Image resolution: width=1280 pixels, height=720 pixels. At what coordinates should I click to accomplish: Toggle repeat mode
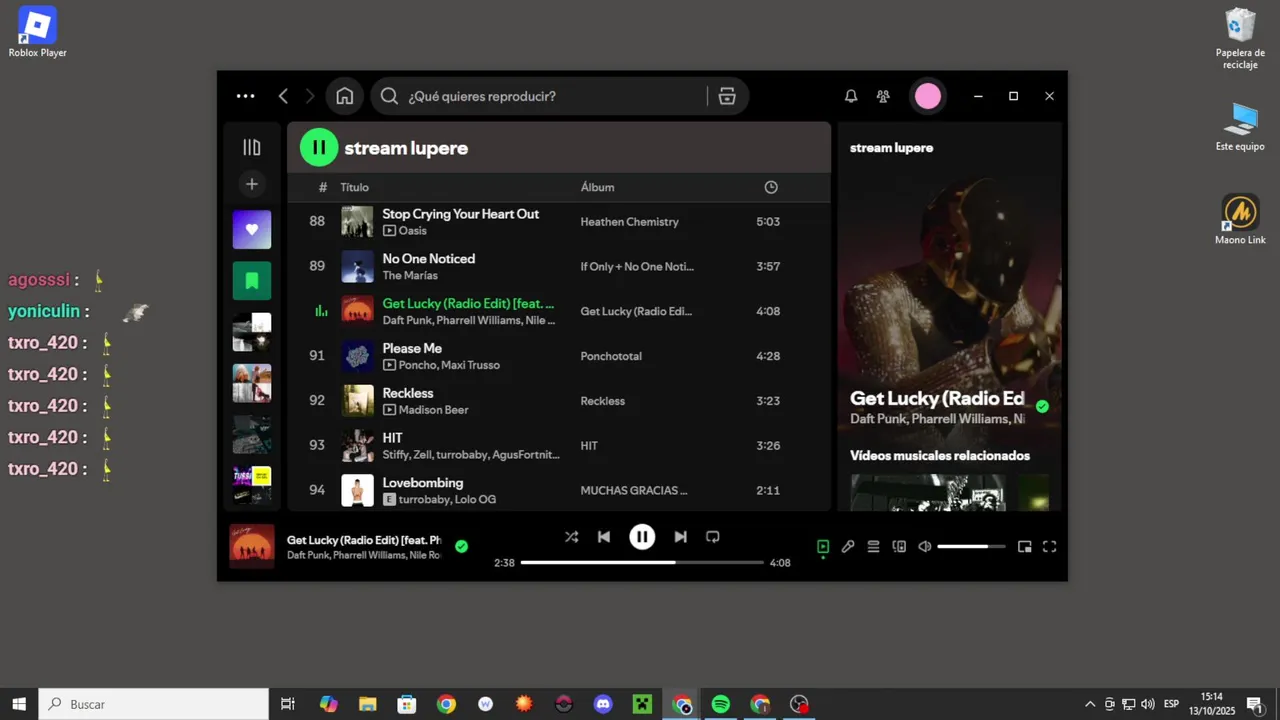713,537
